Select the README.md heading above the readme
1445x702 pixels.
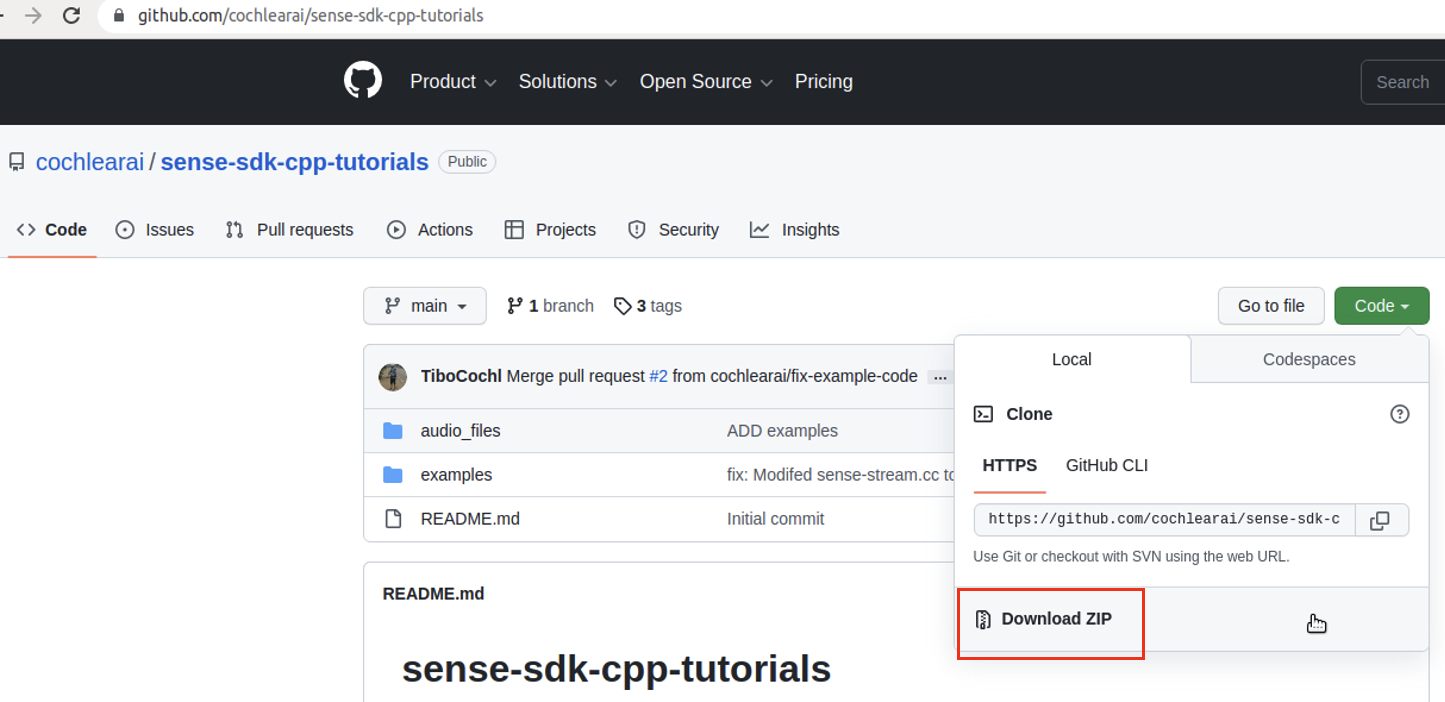[433, 594]
